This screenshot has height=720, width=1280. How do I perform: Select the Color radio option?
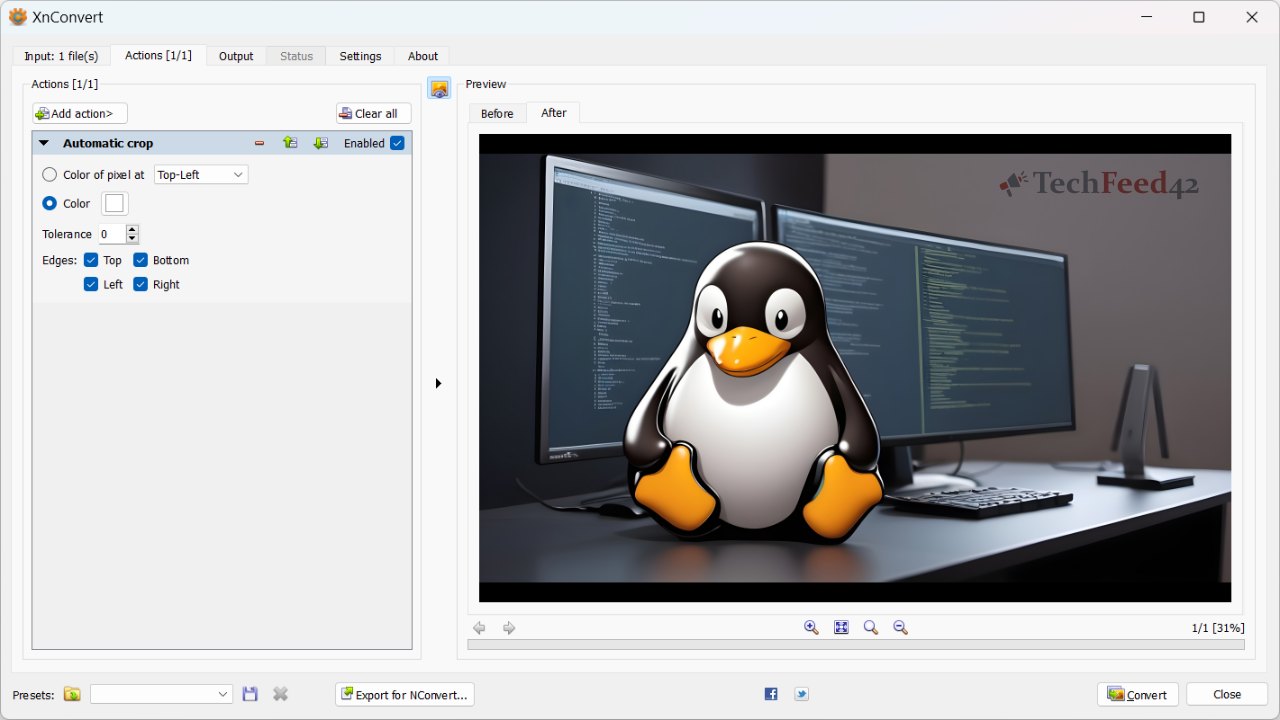tap(49, 203)
